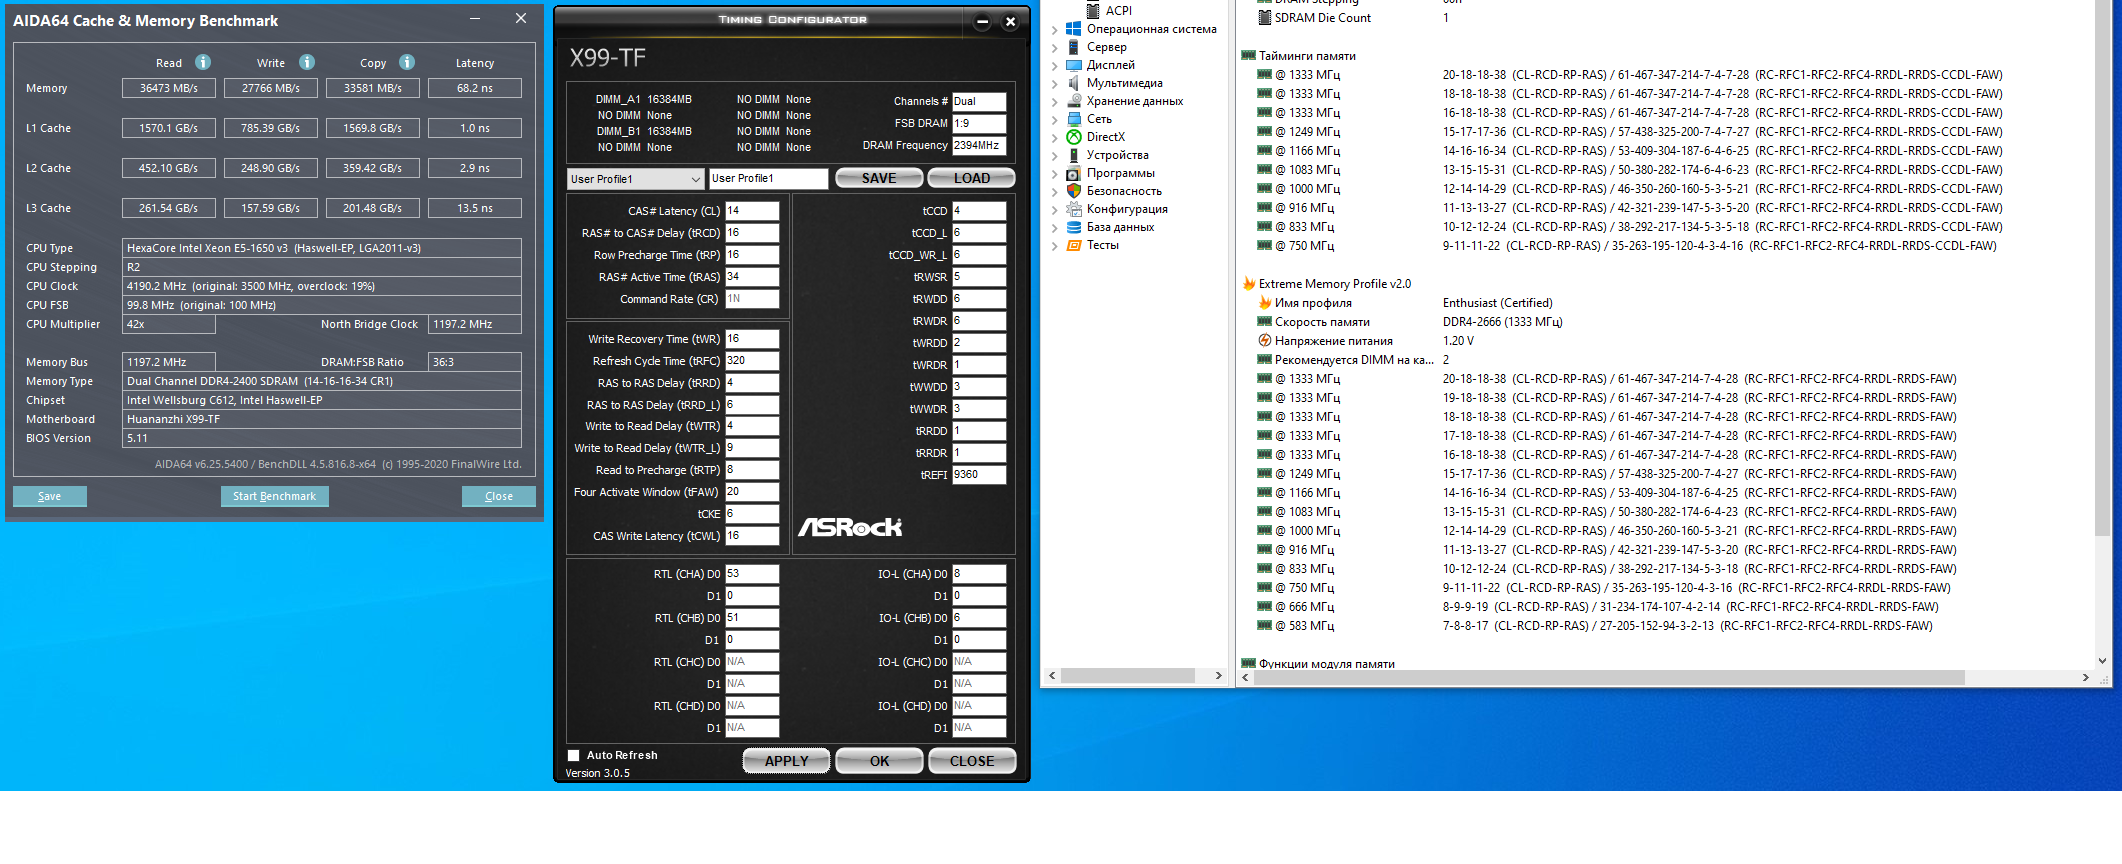Click the Устройства icon in the tree

1074,155
